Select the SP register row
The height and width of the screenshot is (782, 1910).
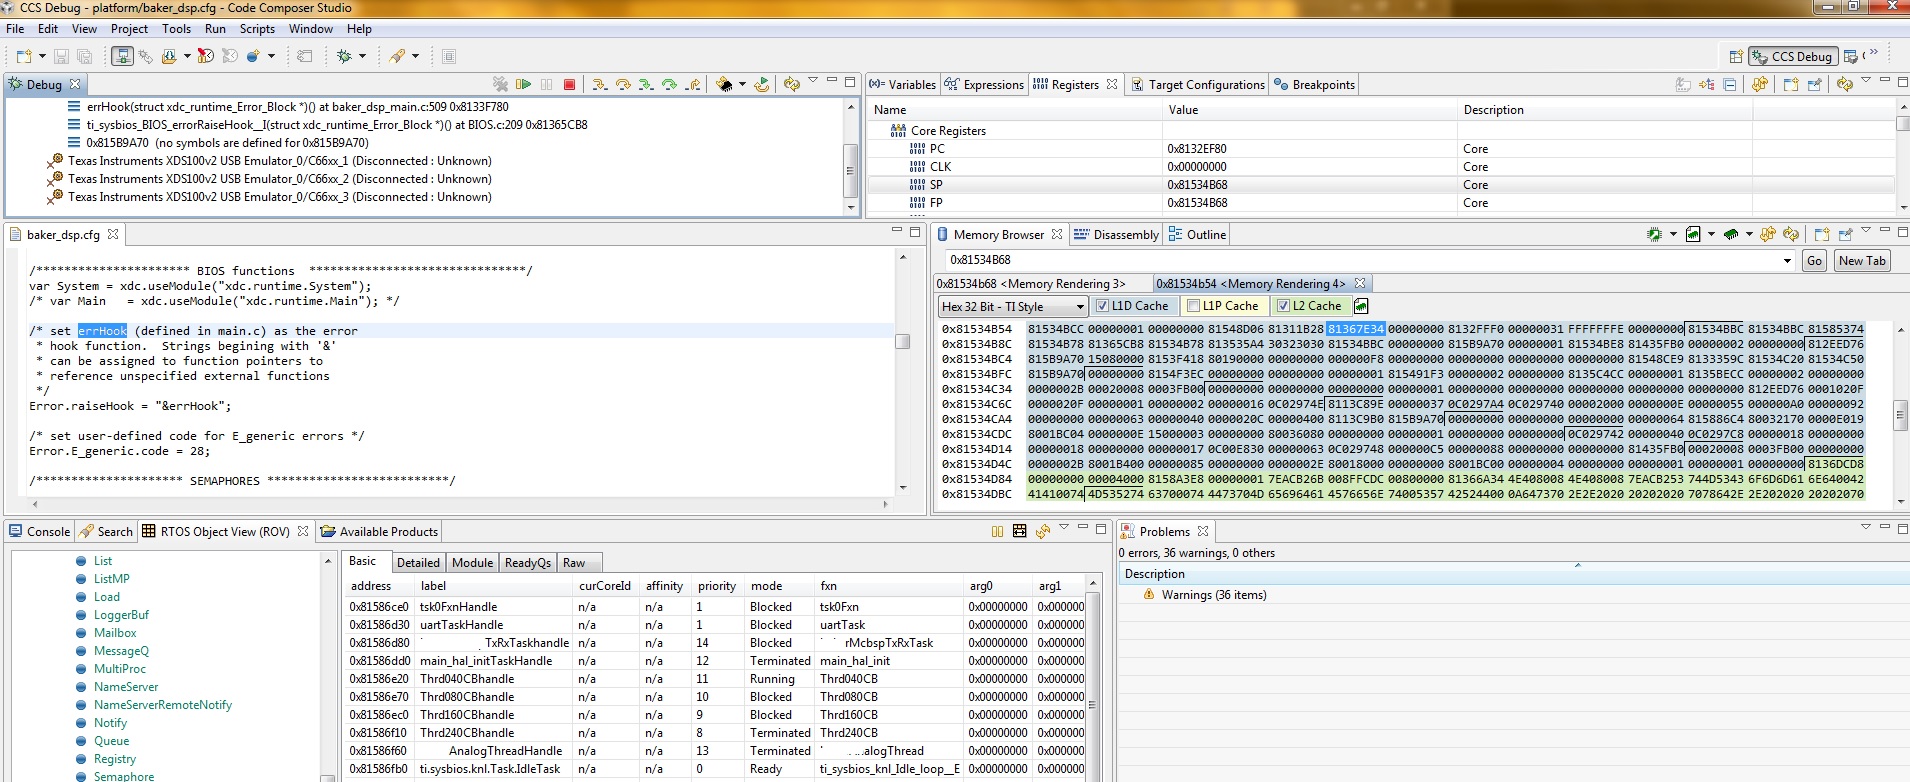tap(1380, 185)
